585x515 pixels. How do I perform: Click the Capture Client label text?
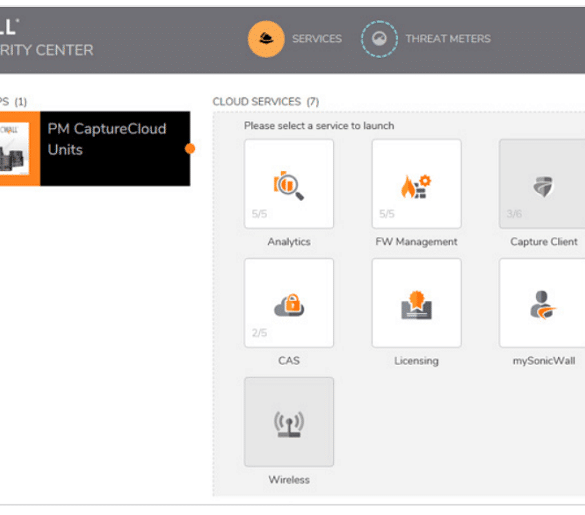pyautogui.click(x=544, y=242)
